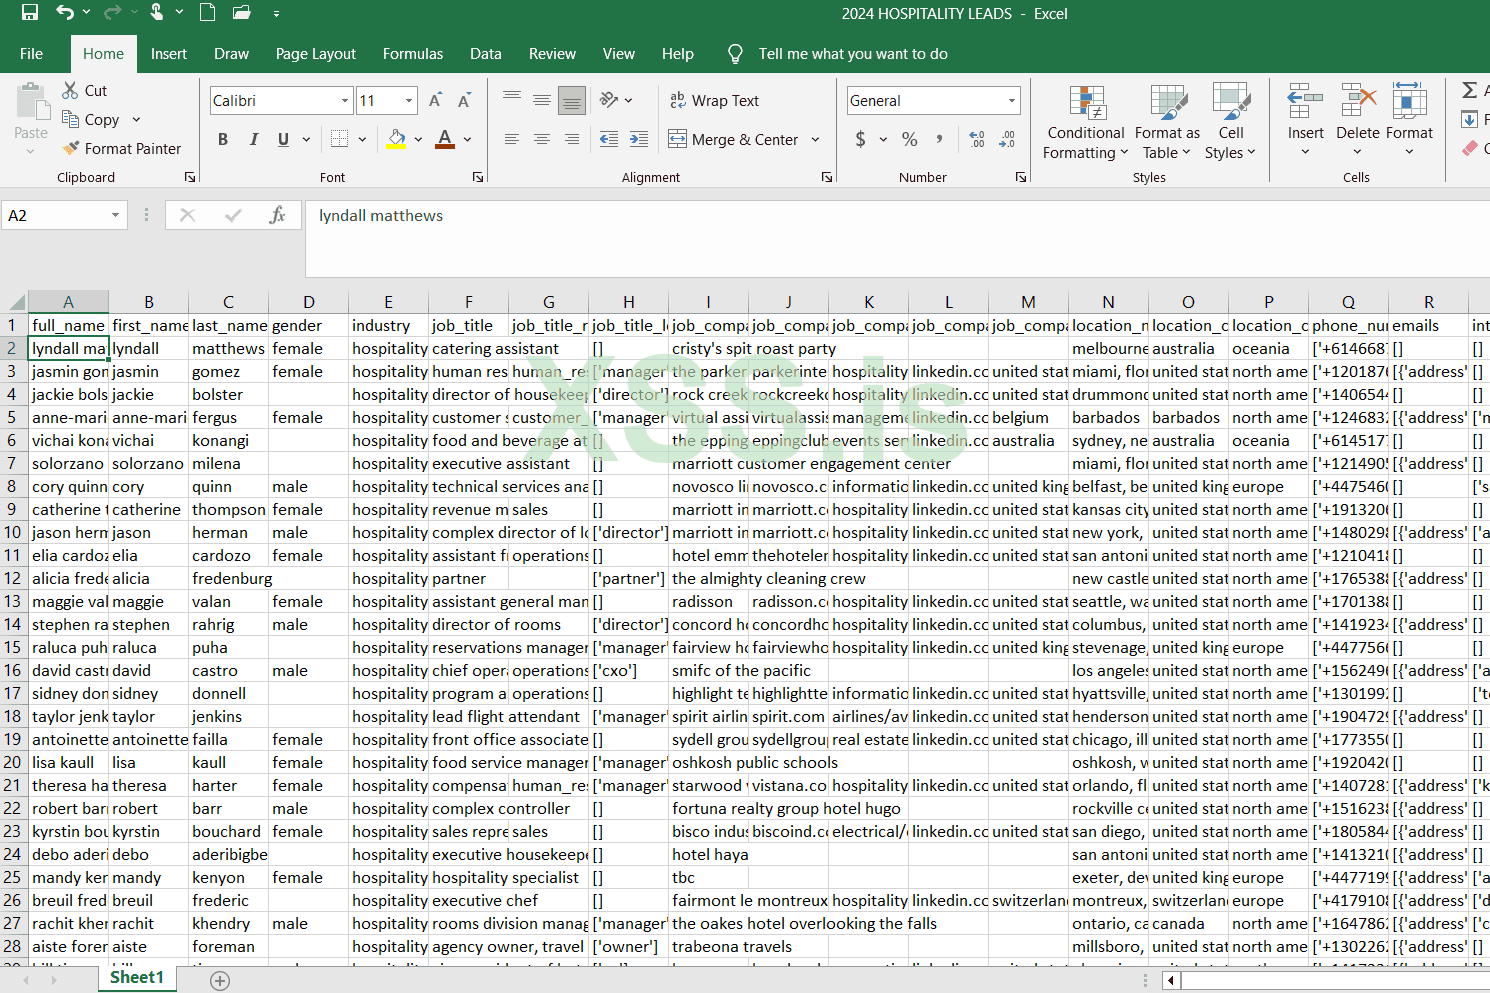Enable Wrap Text for the cell
The height and width of the screenshot is (993, 1490).
tap(714, 100)
